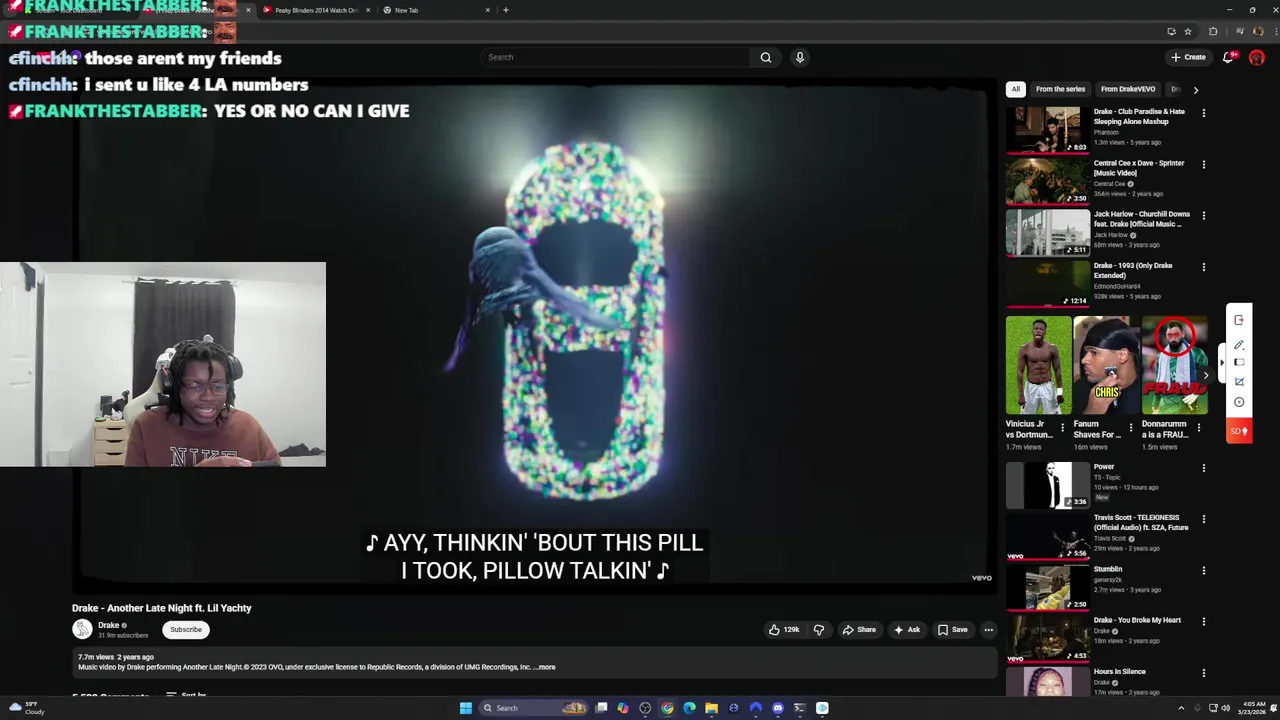The height and width of the screenshot is (720, 1280).
Task: Click the install/cast page icon in address bar
Action: (1171, 31)
